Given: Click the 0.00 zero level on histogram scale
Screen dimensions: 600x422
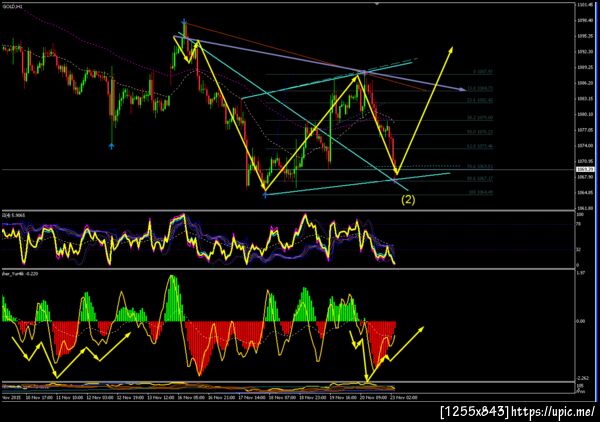Looking at the screenshot, I should [581, 321].
